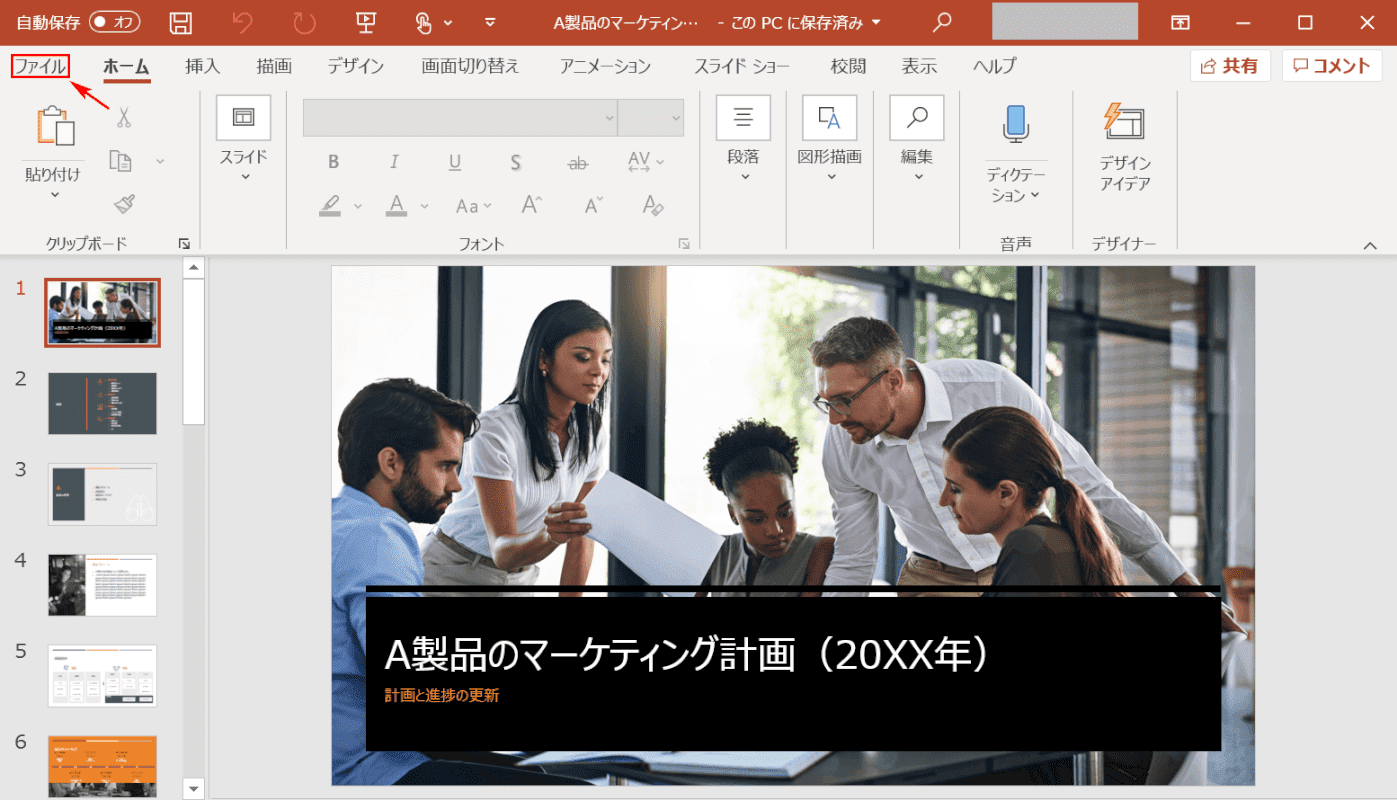Toggle Bold formatting
The image size is (1397, 800).
(x=333, y=162)
